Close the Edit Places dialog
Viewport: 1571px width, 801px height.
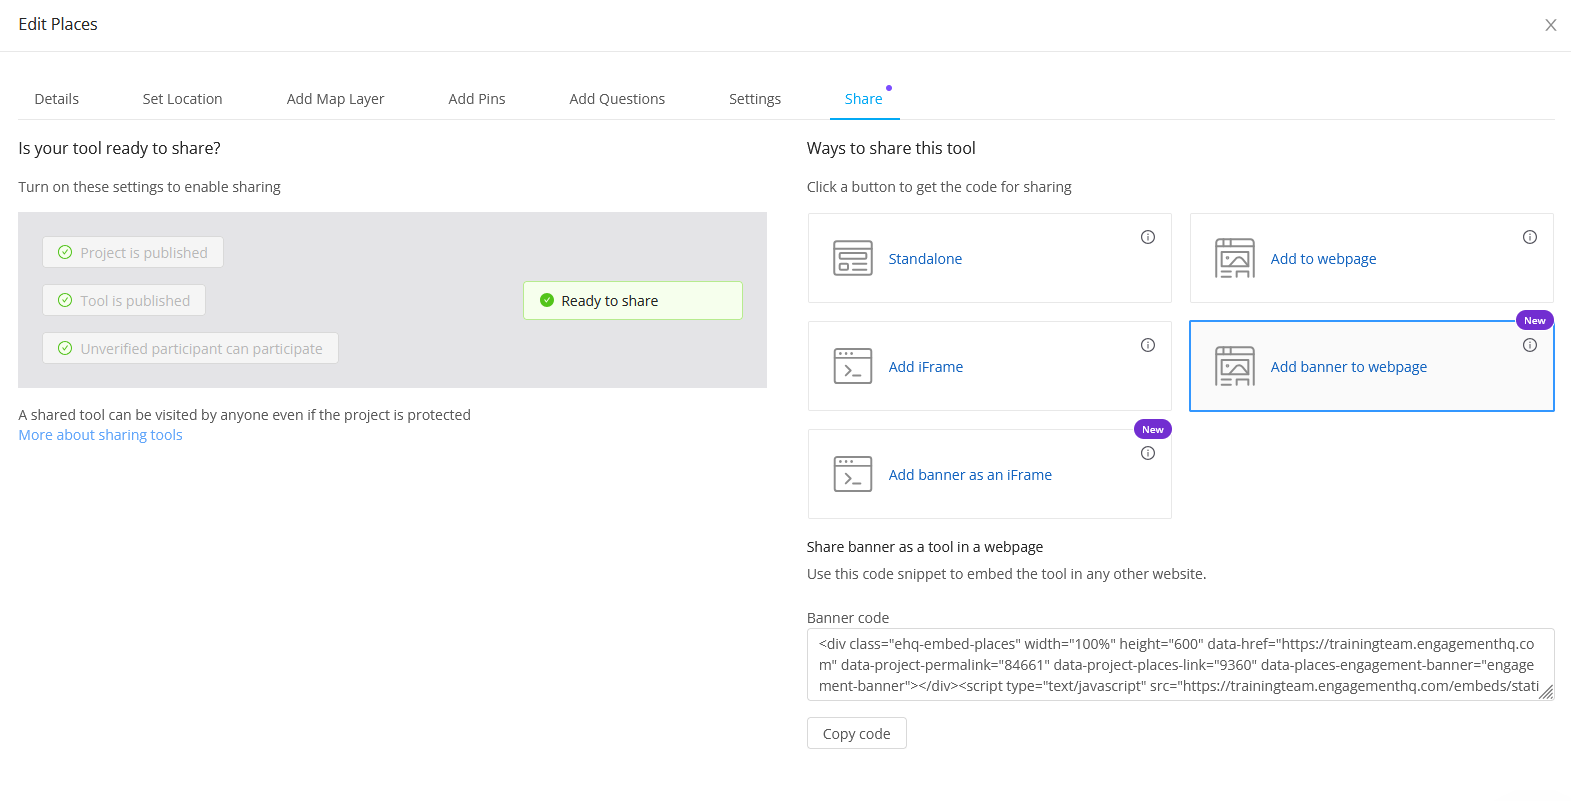click(x=1551, y=25)
